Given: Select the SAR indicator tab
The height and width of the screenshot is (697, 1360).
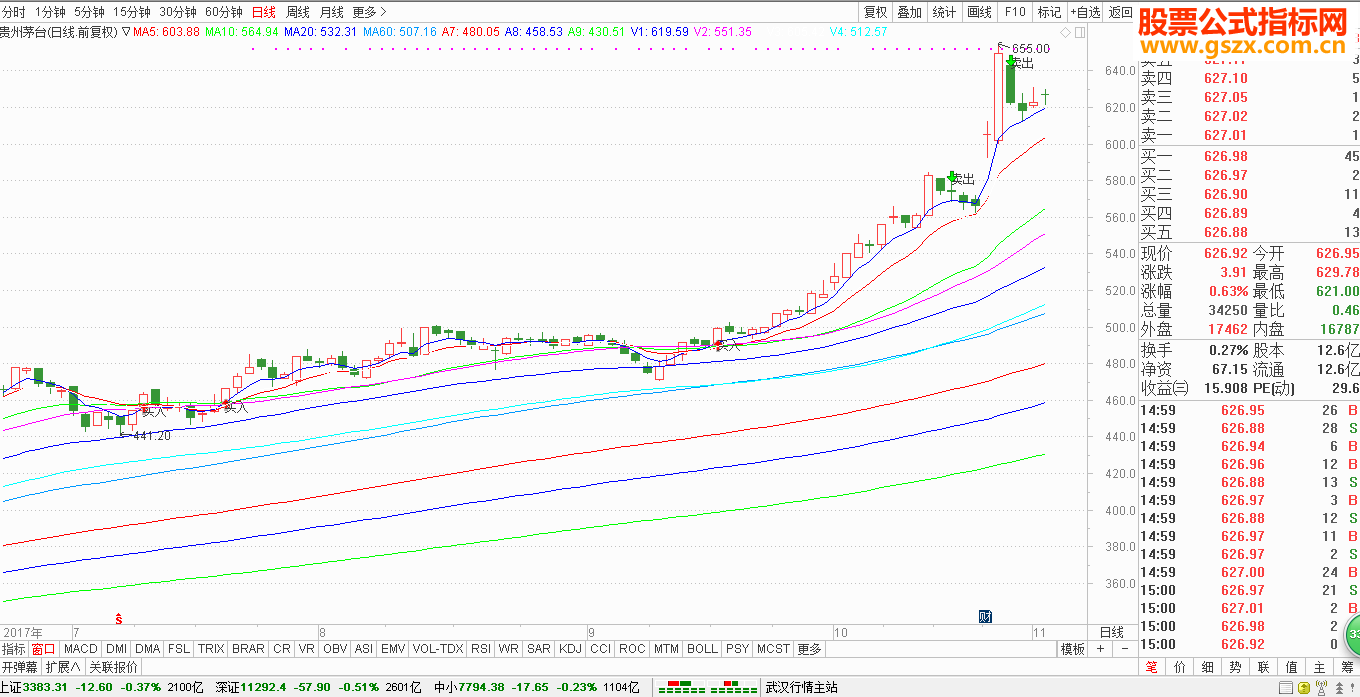Looking at the screenshot, I should click(539, 649).
